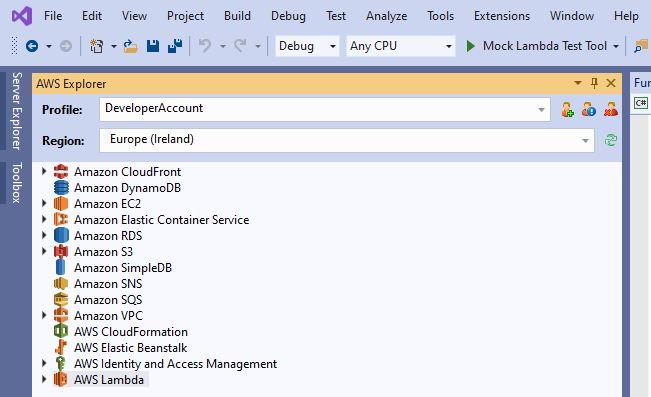Expand the AWS Lambda node
Image resolution: width=651 pixels, height=397 pixels.
(x=44, y=379)
